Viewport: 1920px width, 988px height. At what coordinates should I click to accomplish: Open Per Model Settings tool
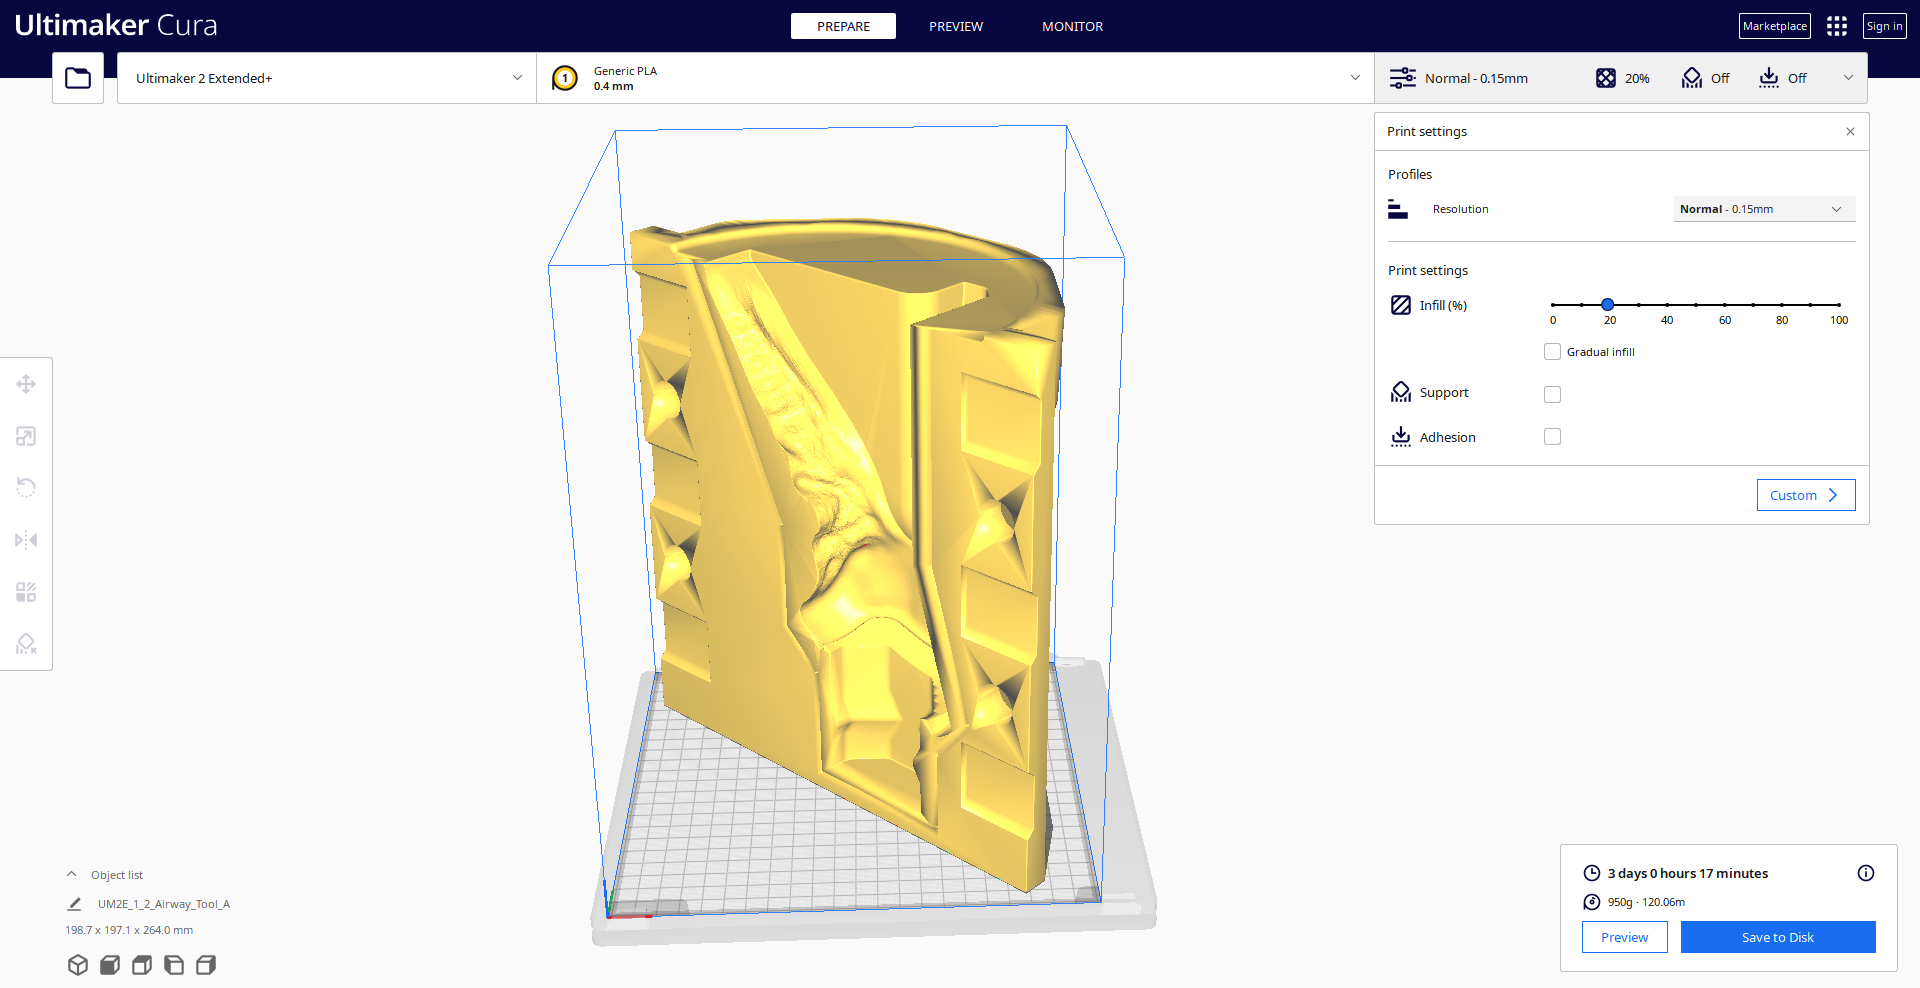(26, 592)
